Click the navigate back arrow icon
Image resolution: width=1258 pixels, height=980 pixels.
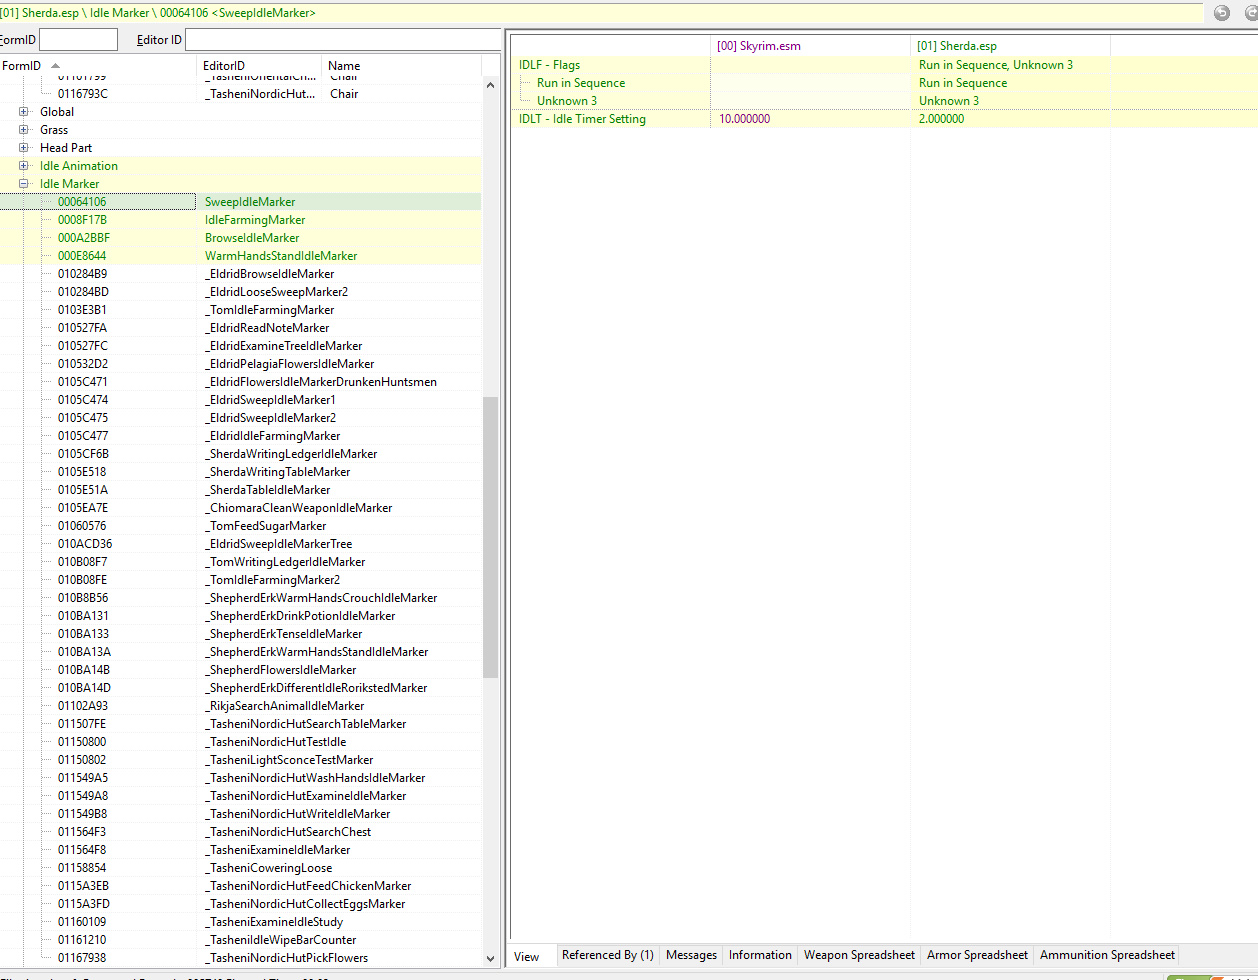coord(1221,13)
